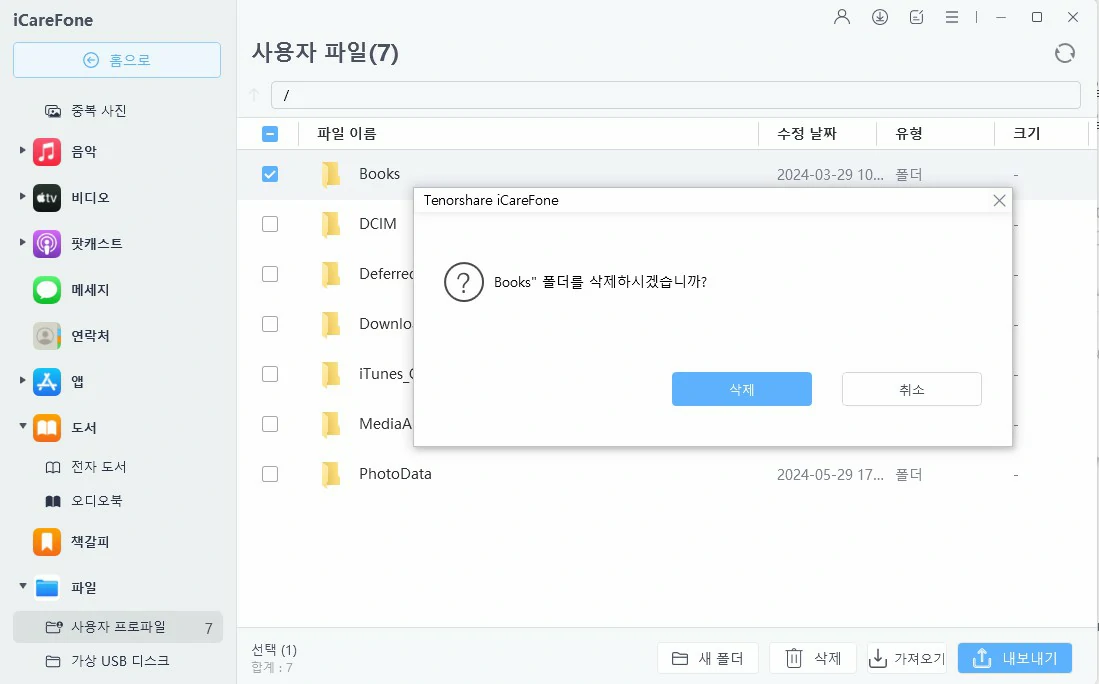Image resolution: width=1099 pixels, height=684 pixels.
Task: Uncheck the Books folder checkbox
Action: tap(270, 174)
